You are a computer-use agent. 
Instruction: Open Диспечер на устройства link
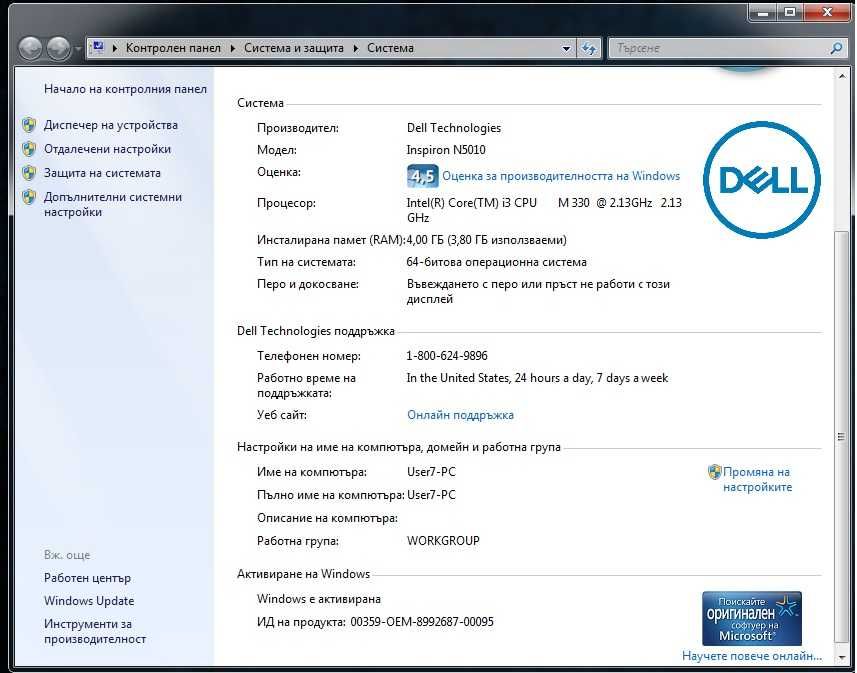coord(111,125)
